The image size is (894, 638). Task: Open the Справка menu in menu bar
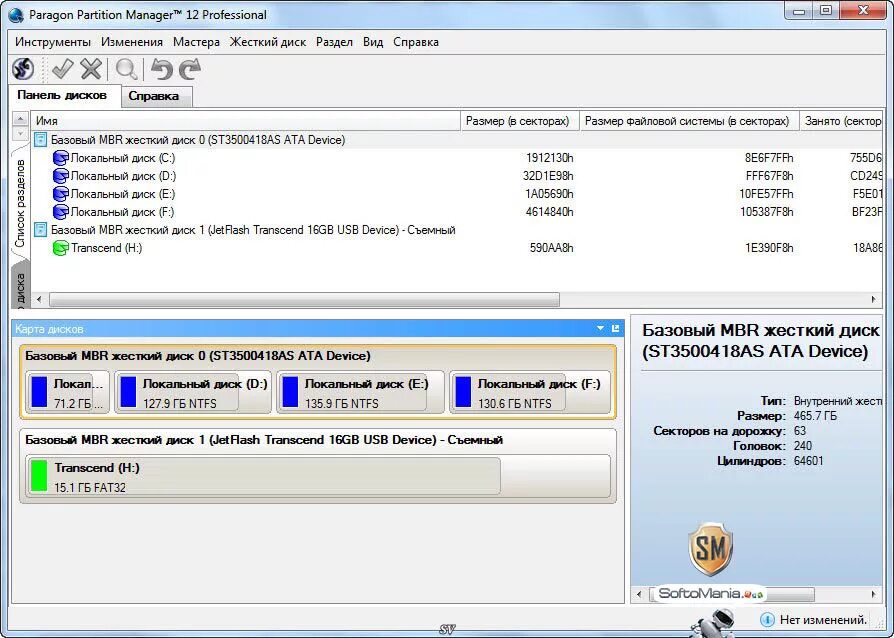(x=416, y=42)
